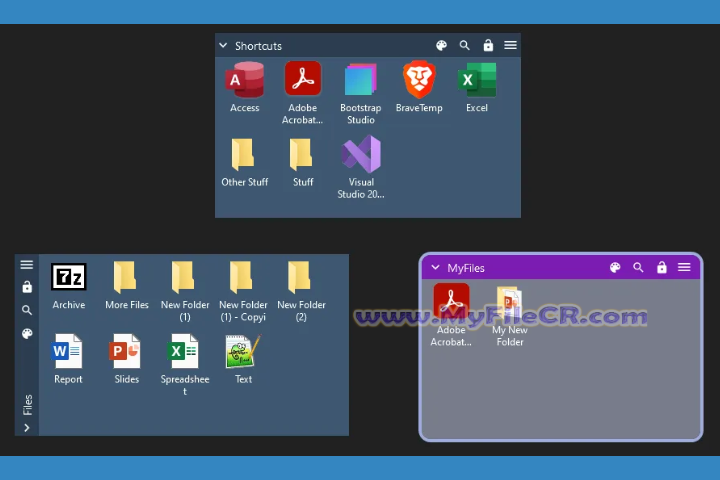Toggle the lock on Shortcuts panel

coord(488,45)
